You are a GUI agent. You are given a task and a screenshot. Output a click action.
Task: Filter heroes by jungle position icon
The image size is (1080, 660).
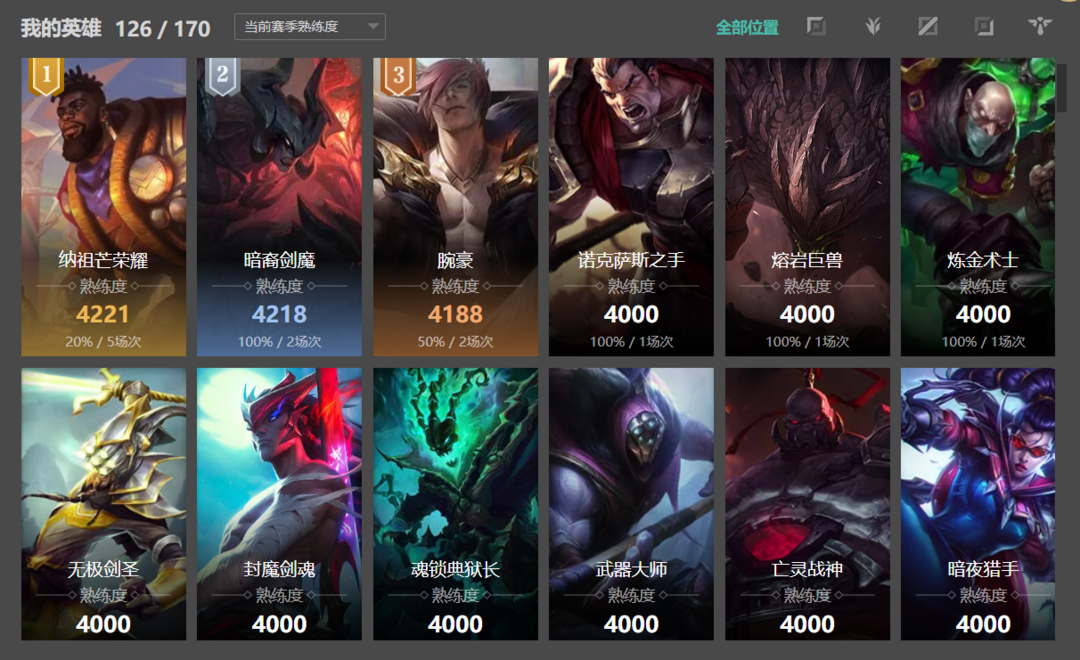pyautogui.click(x=873, y=27)
